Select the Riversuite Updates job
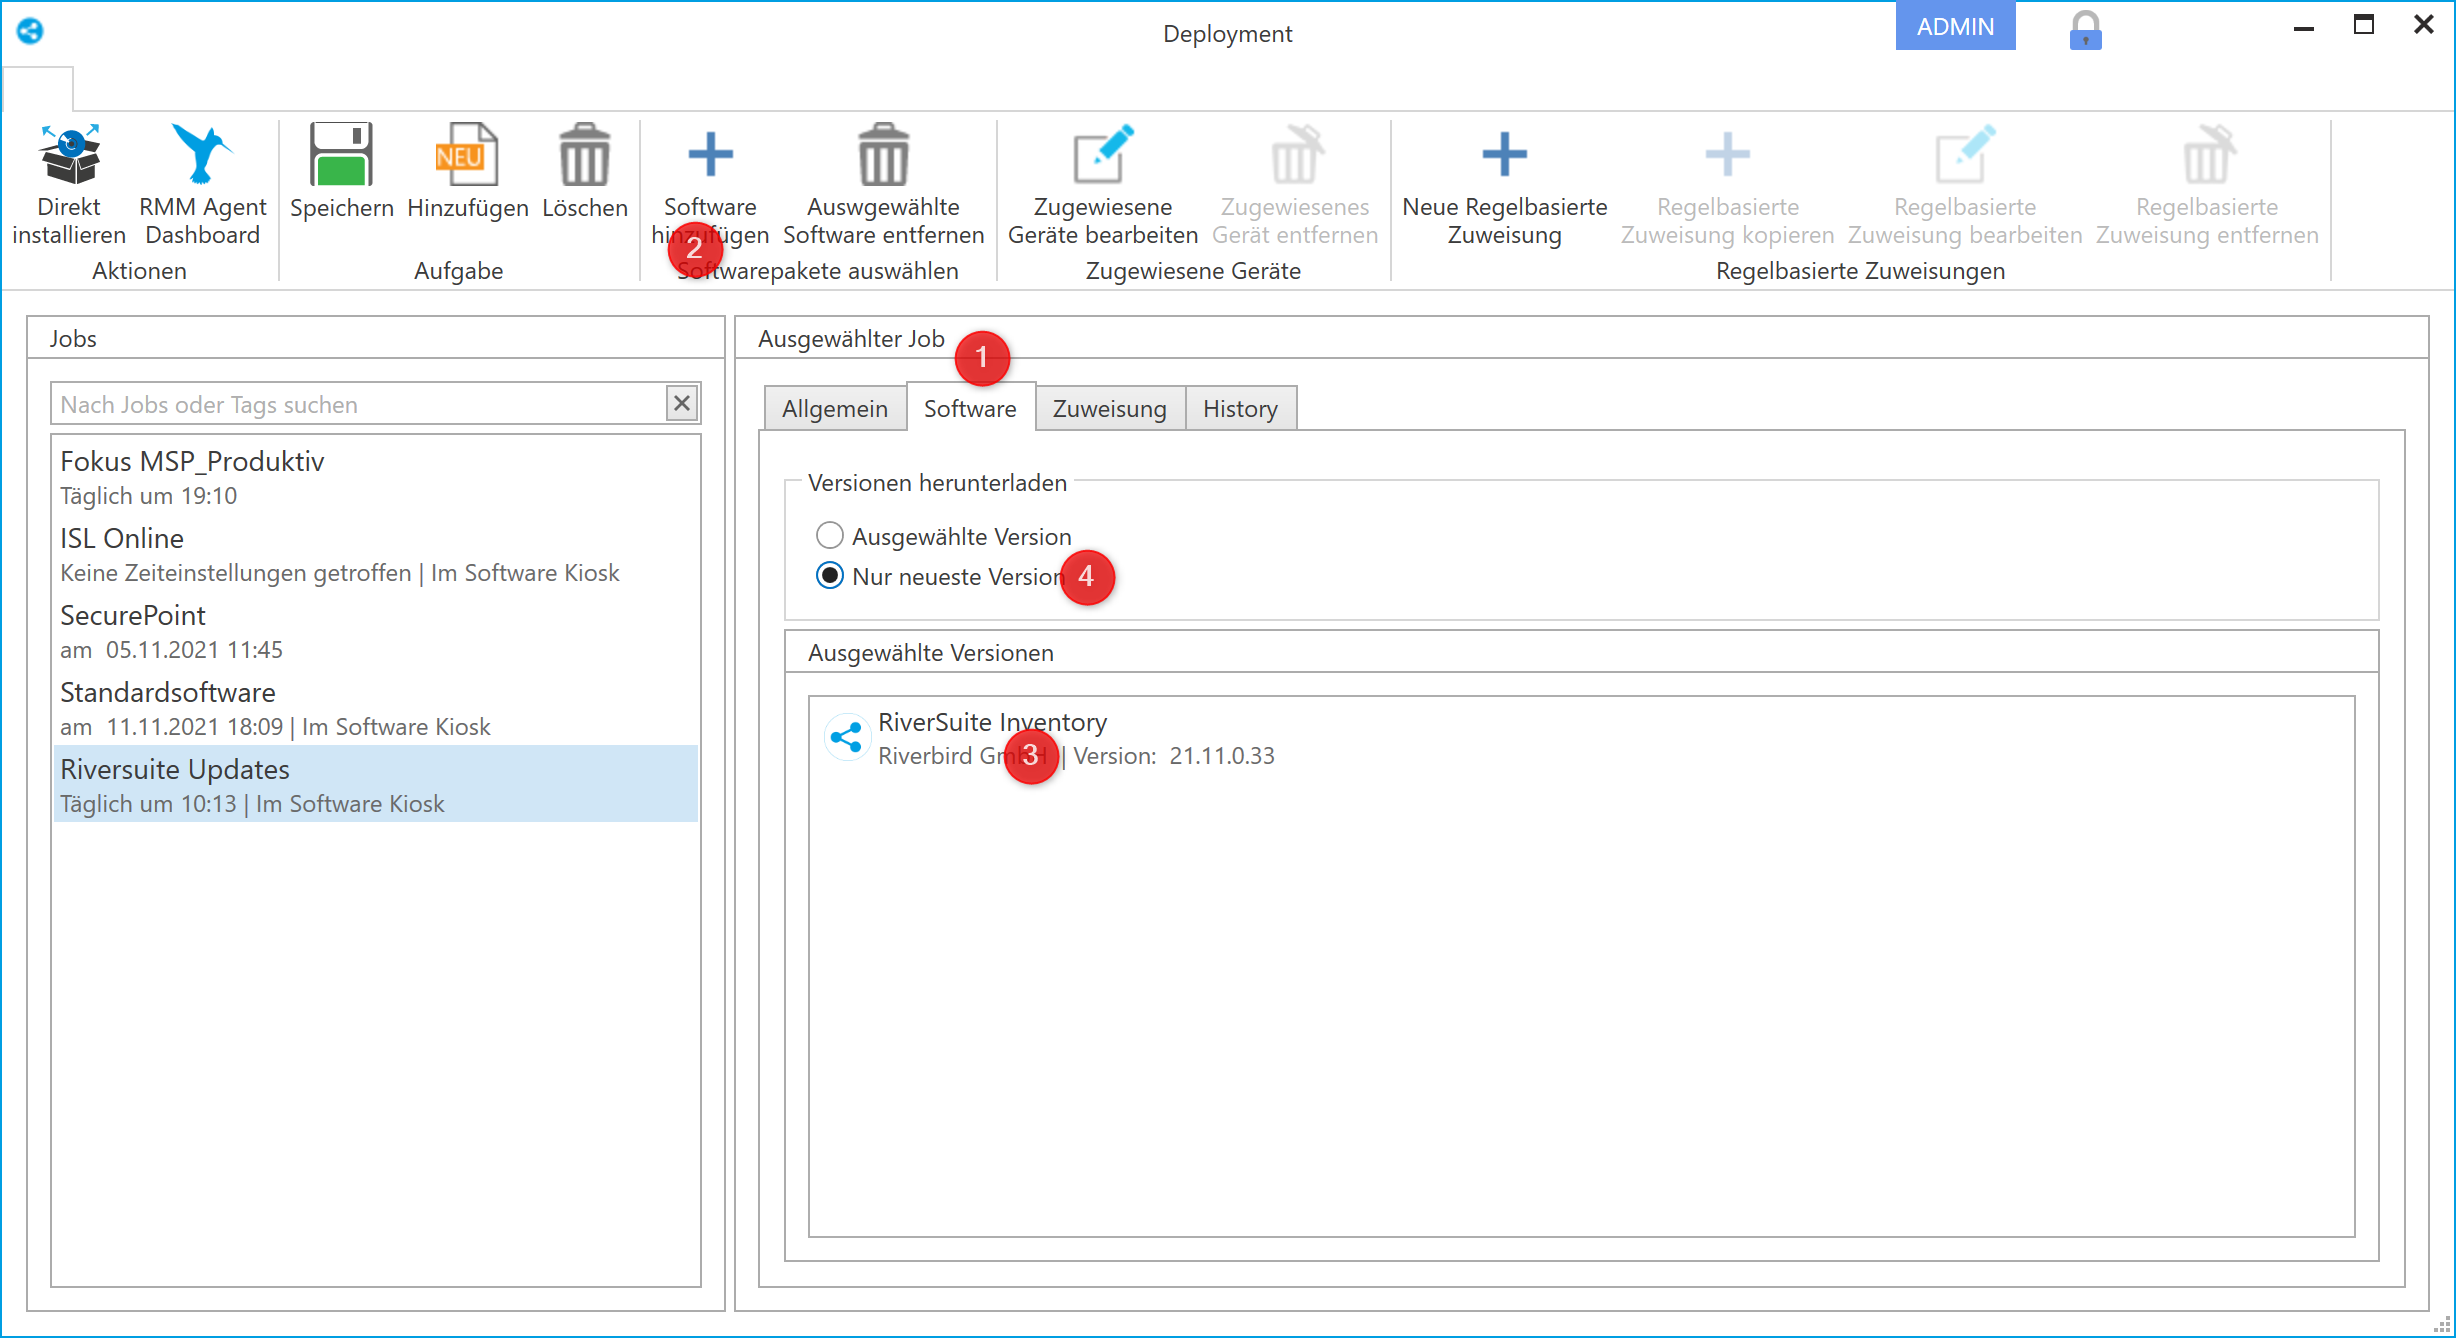The image size is (2456, 1338). tap(376, 784)
